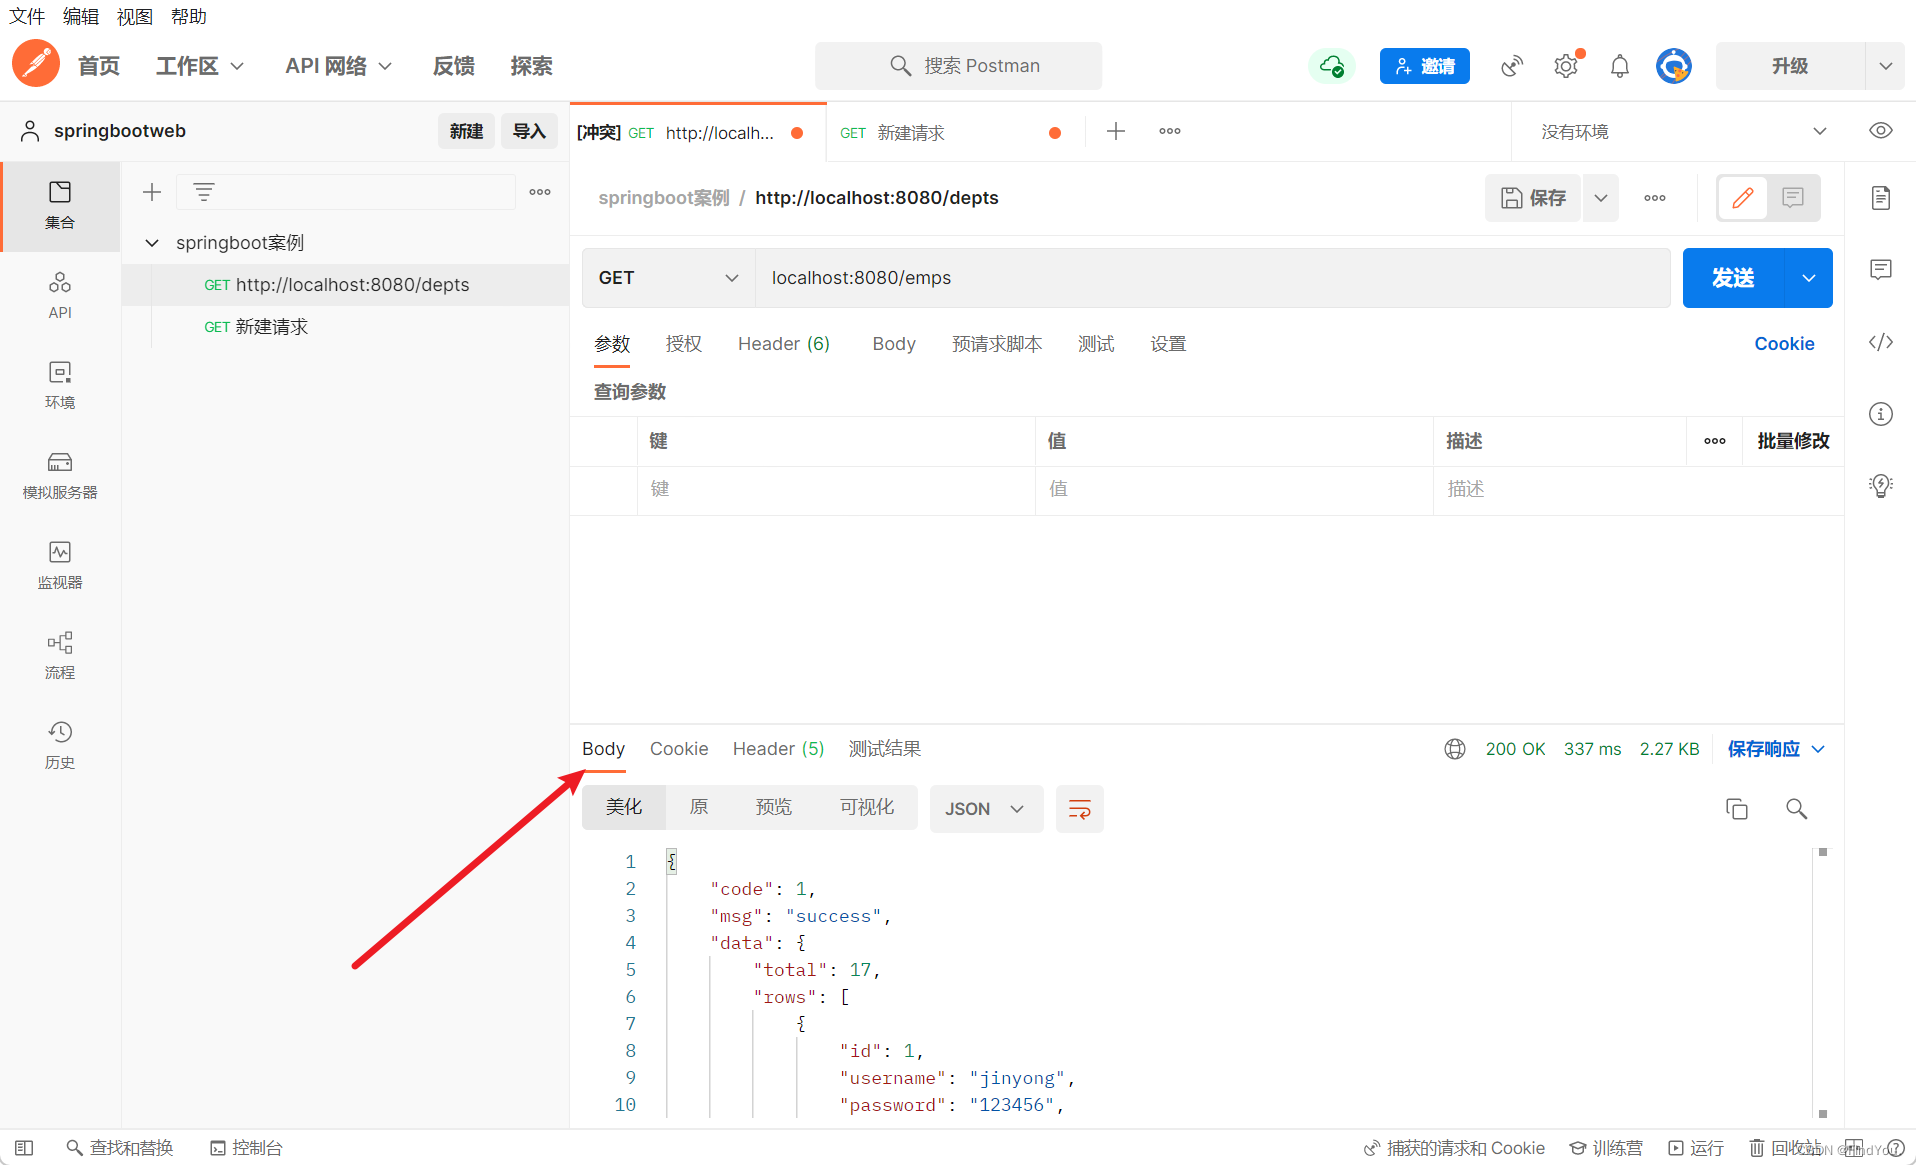Image resolution: width=1916 pixels, height=1165 pixels.
Task: Toggle word wrap in response body
Action: (1080, 809)
